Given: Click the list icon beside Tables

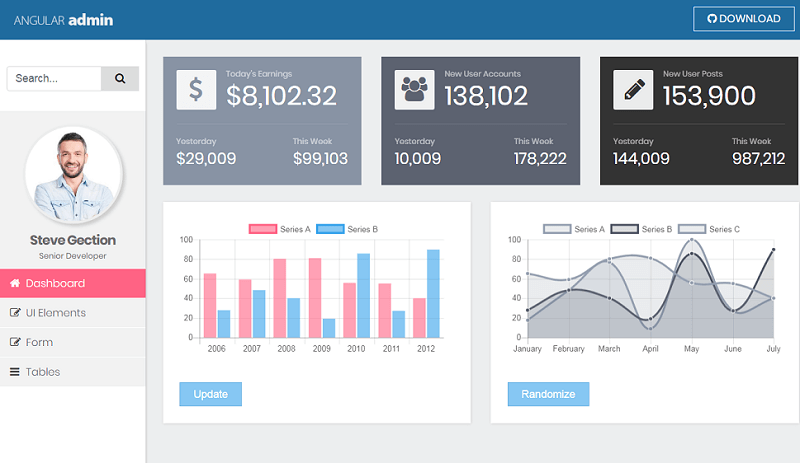Looking at the screenshot, I should [15, 372].
